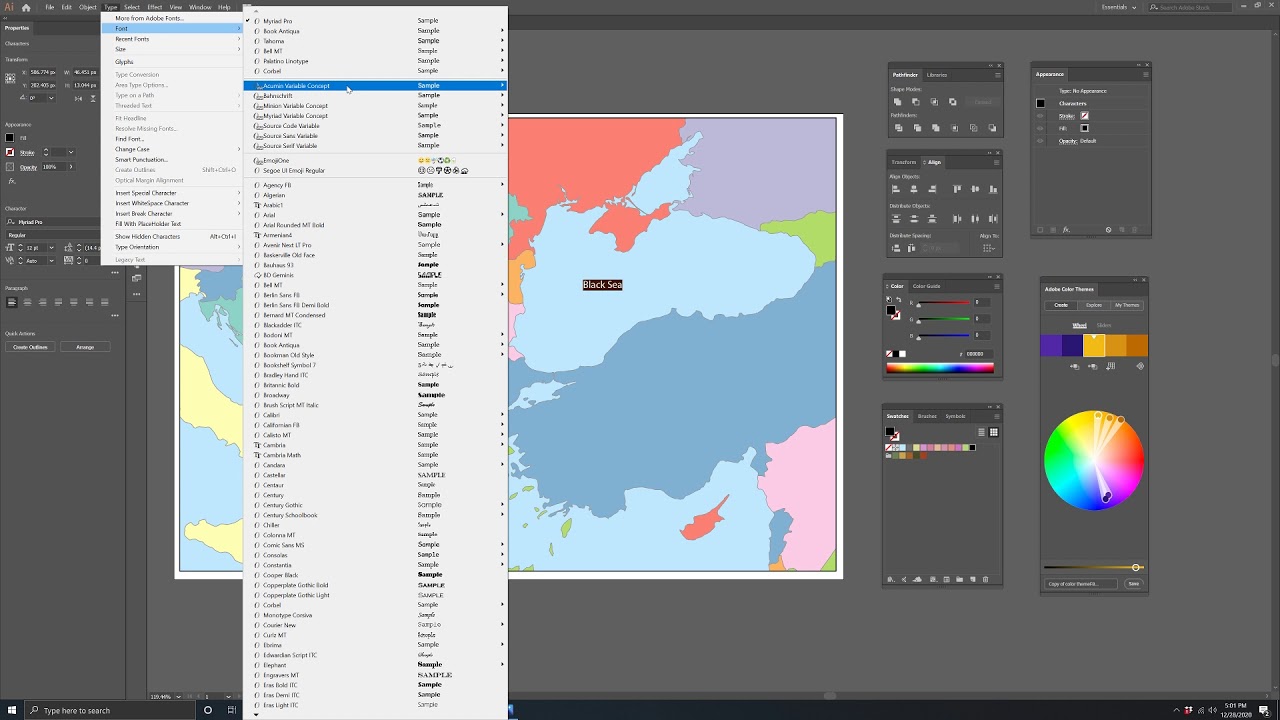This screenshot has height=720, width=1280.
Task: Switch to the Brushes tab
Action: 928,416
